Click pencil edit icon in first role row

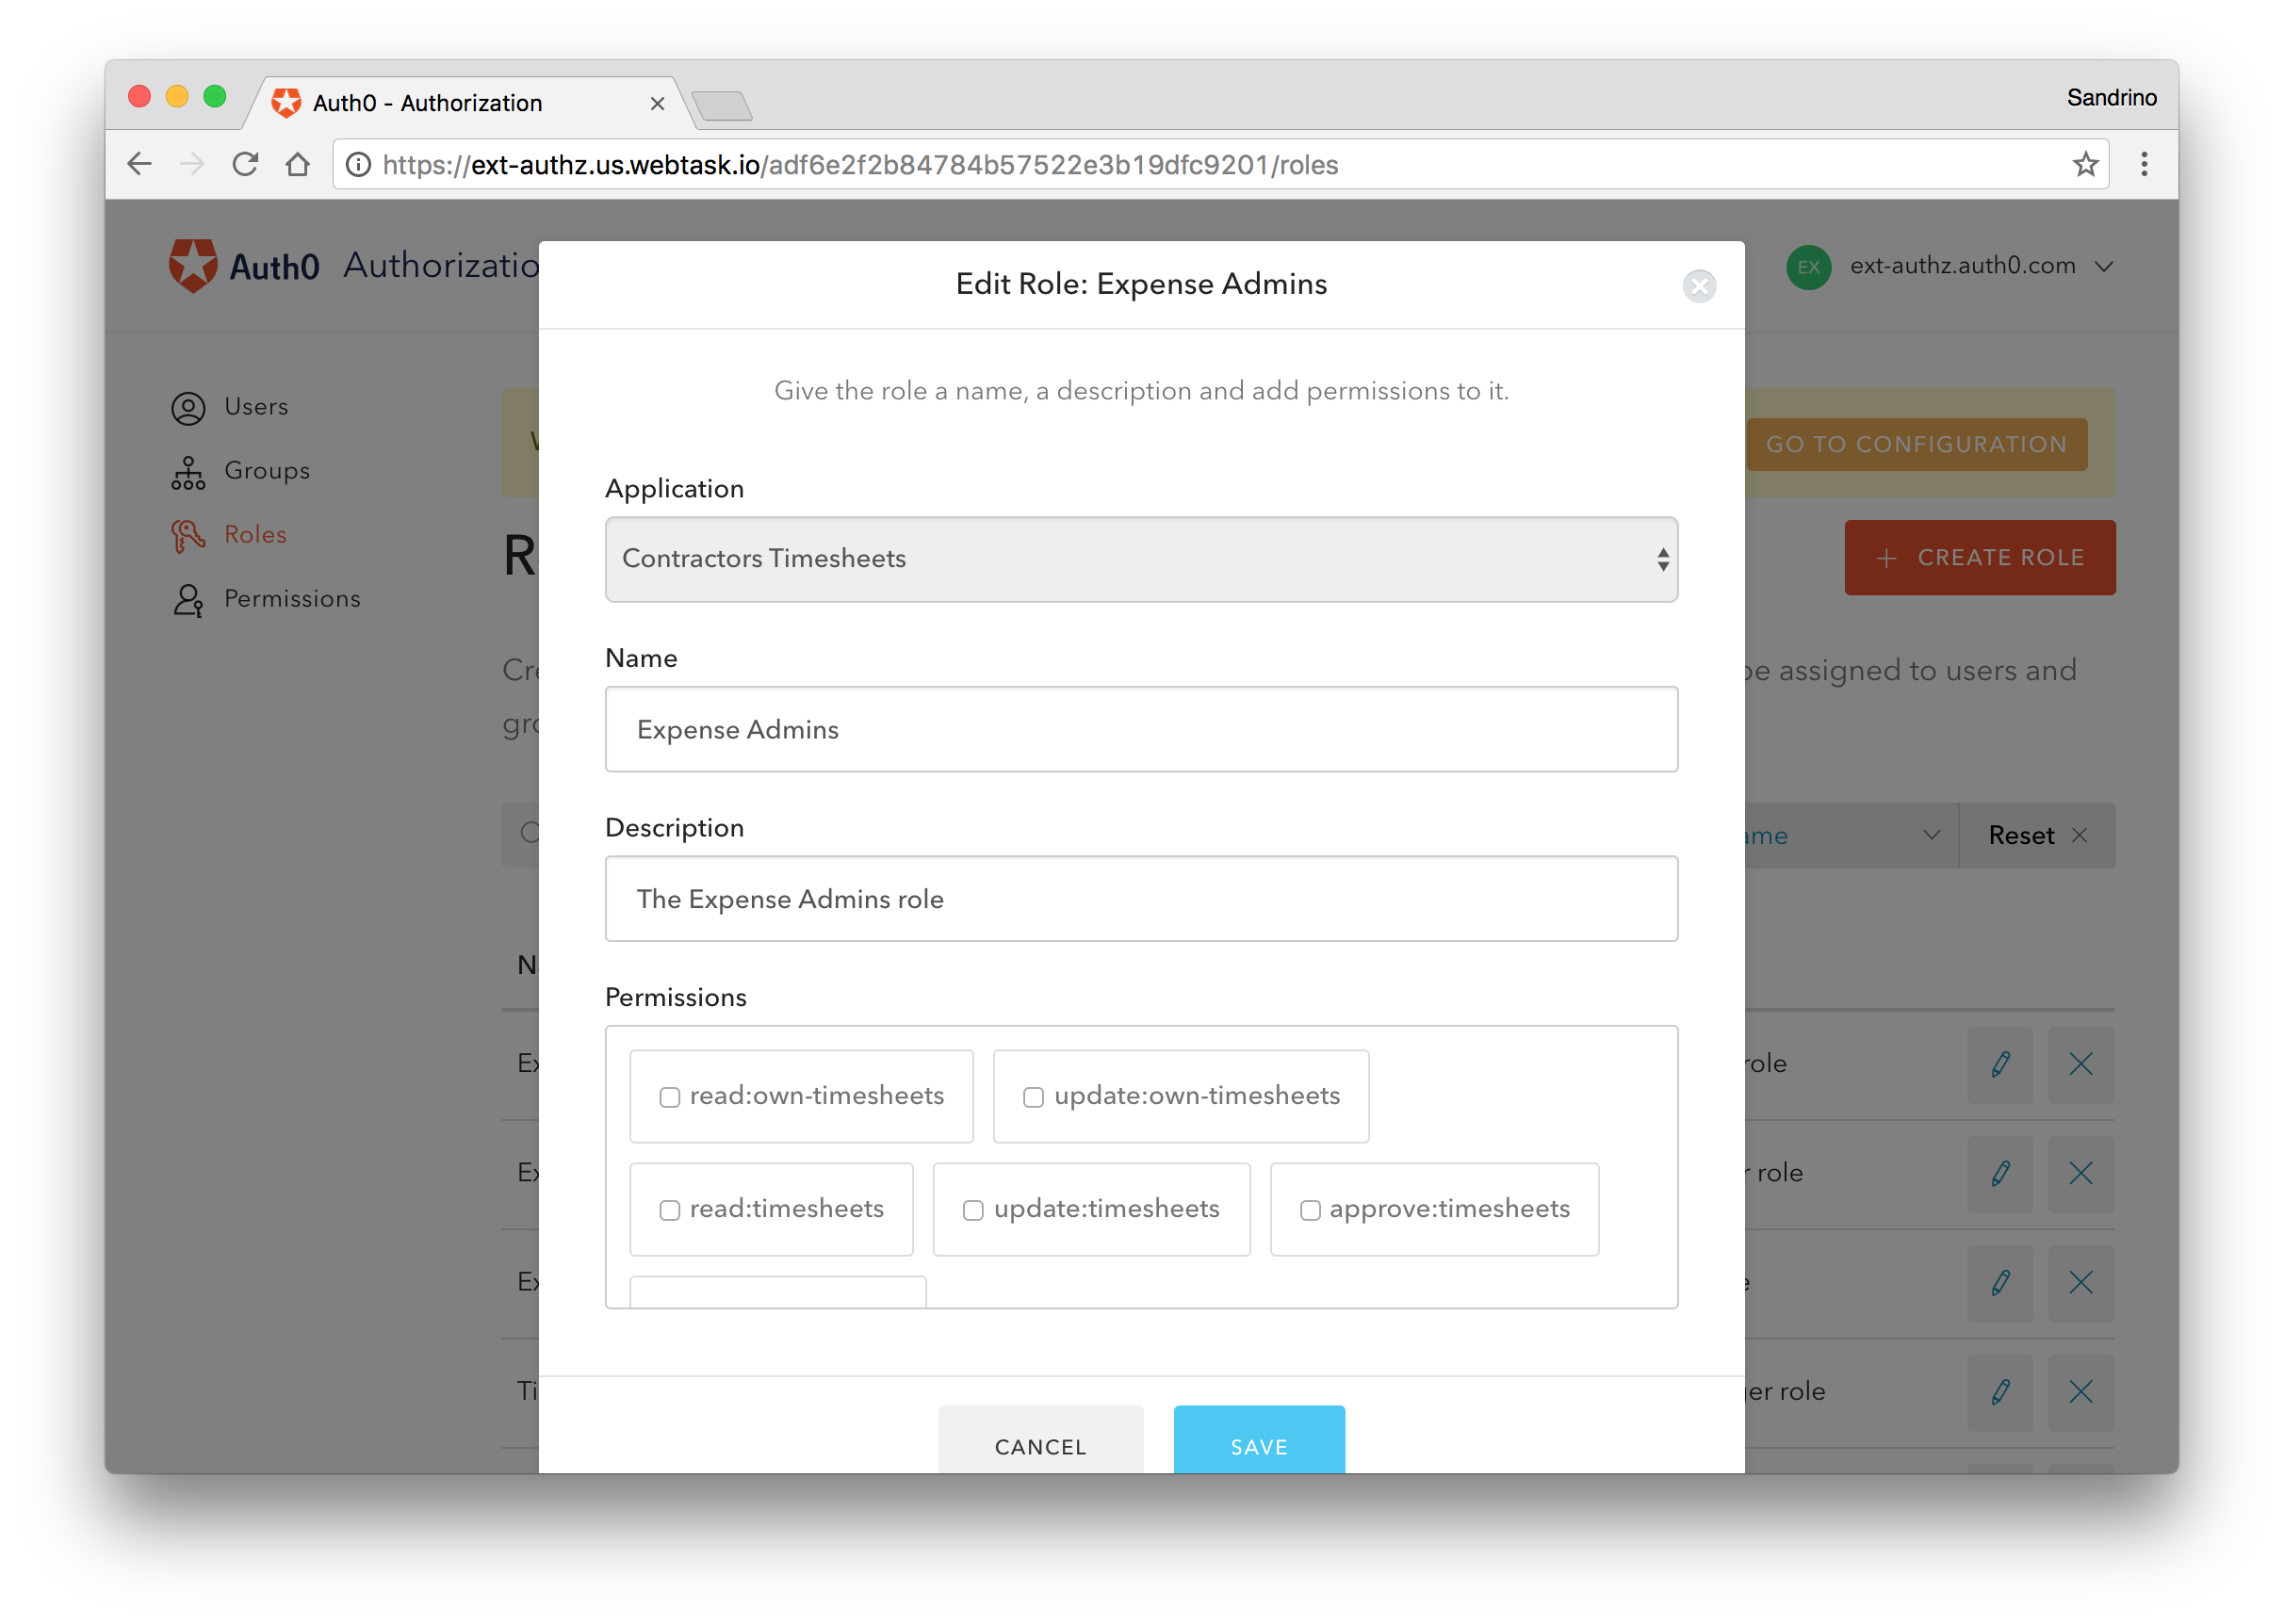click(x=2000, y=1064)
